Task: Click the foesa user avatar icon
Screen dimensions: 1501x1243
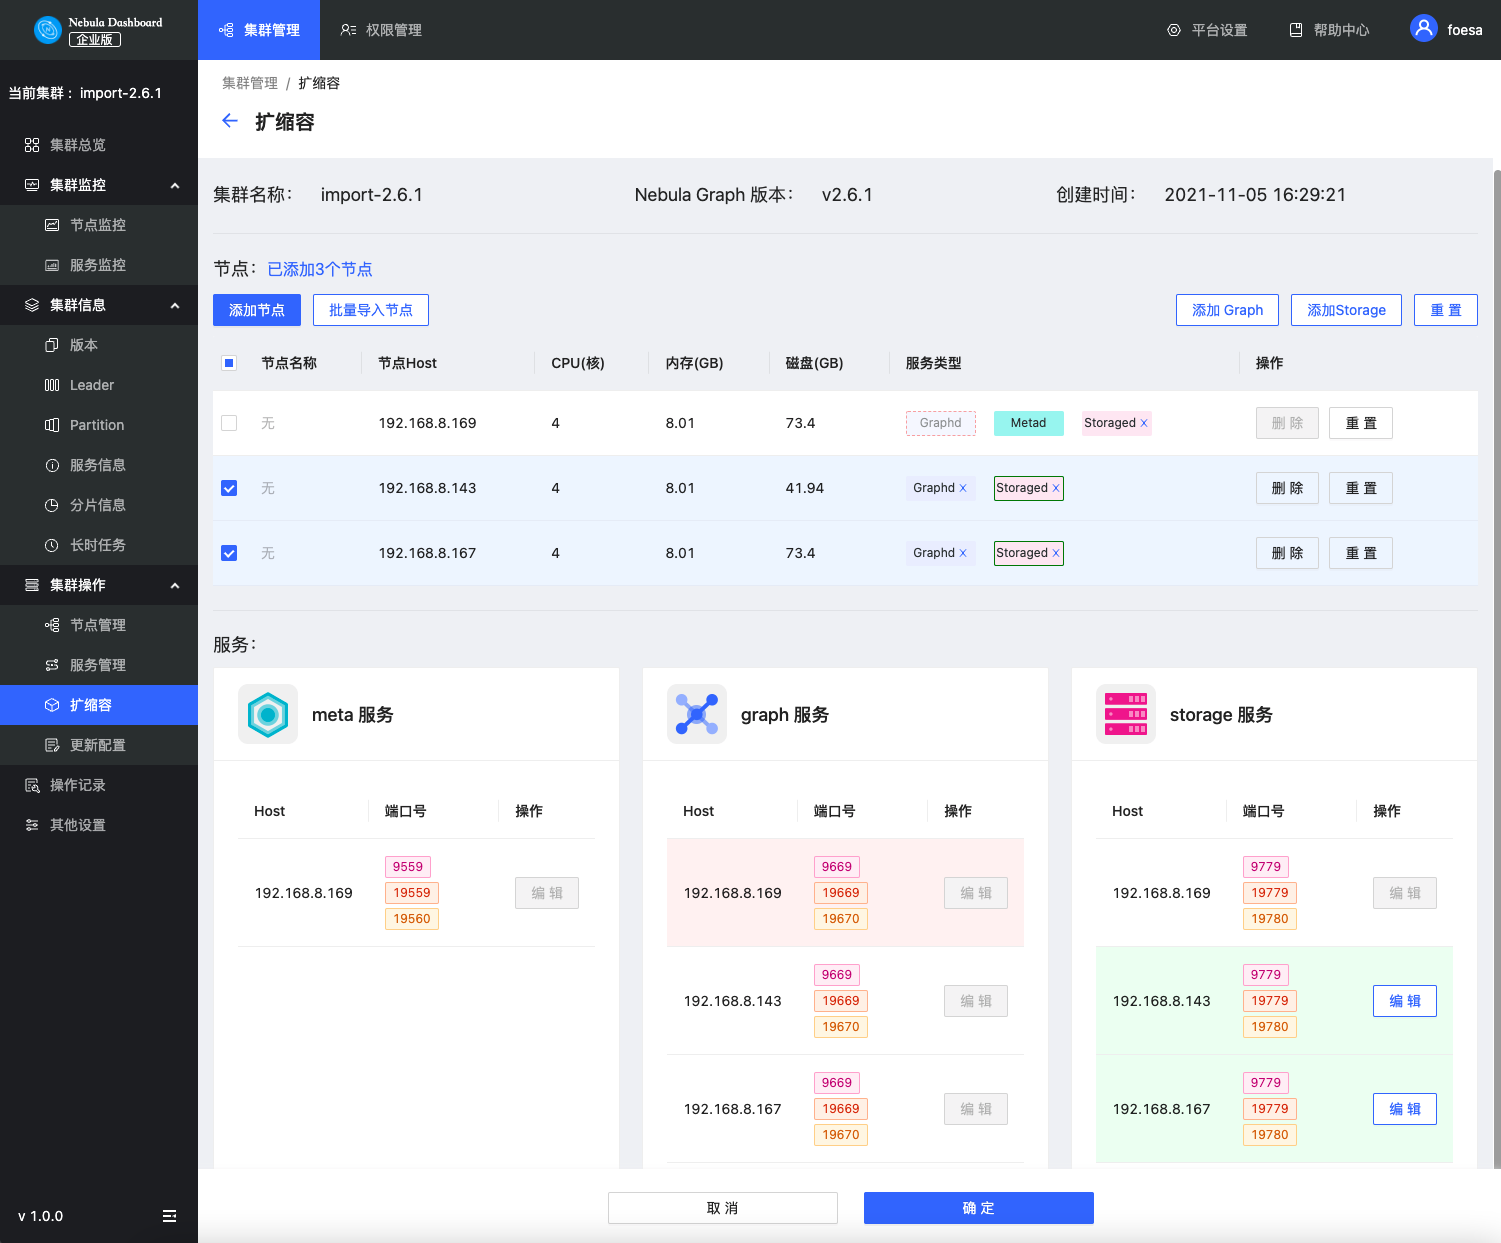Action: (x=1423, y=29)
